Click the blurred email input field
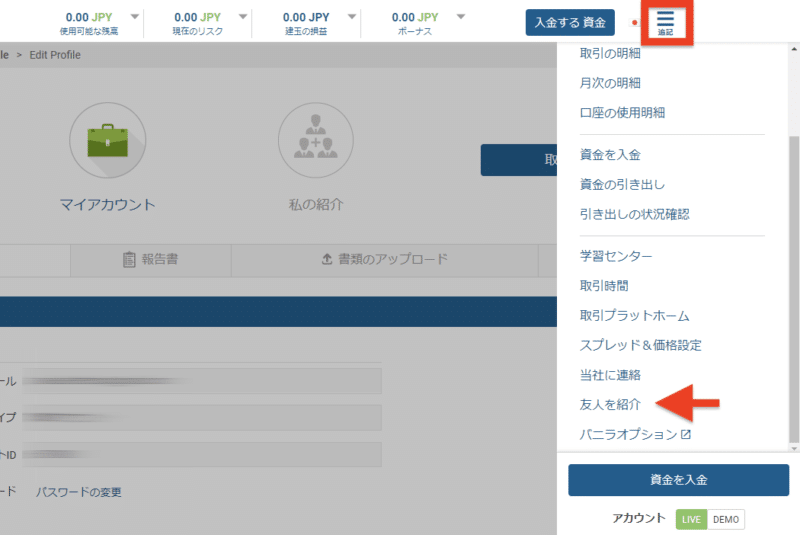800x535 pixels. point(202,381)
